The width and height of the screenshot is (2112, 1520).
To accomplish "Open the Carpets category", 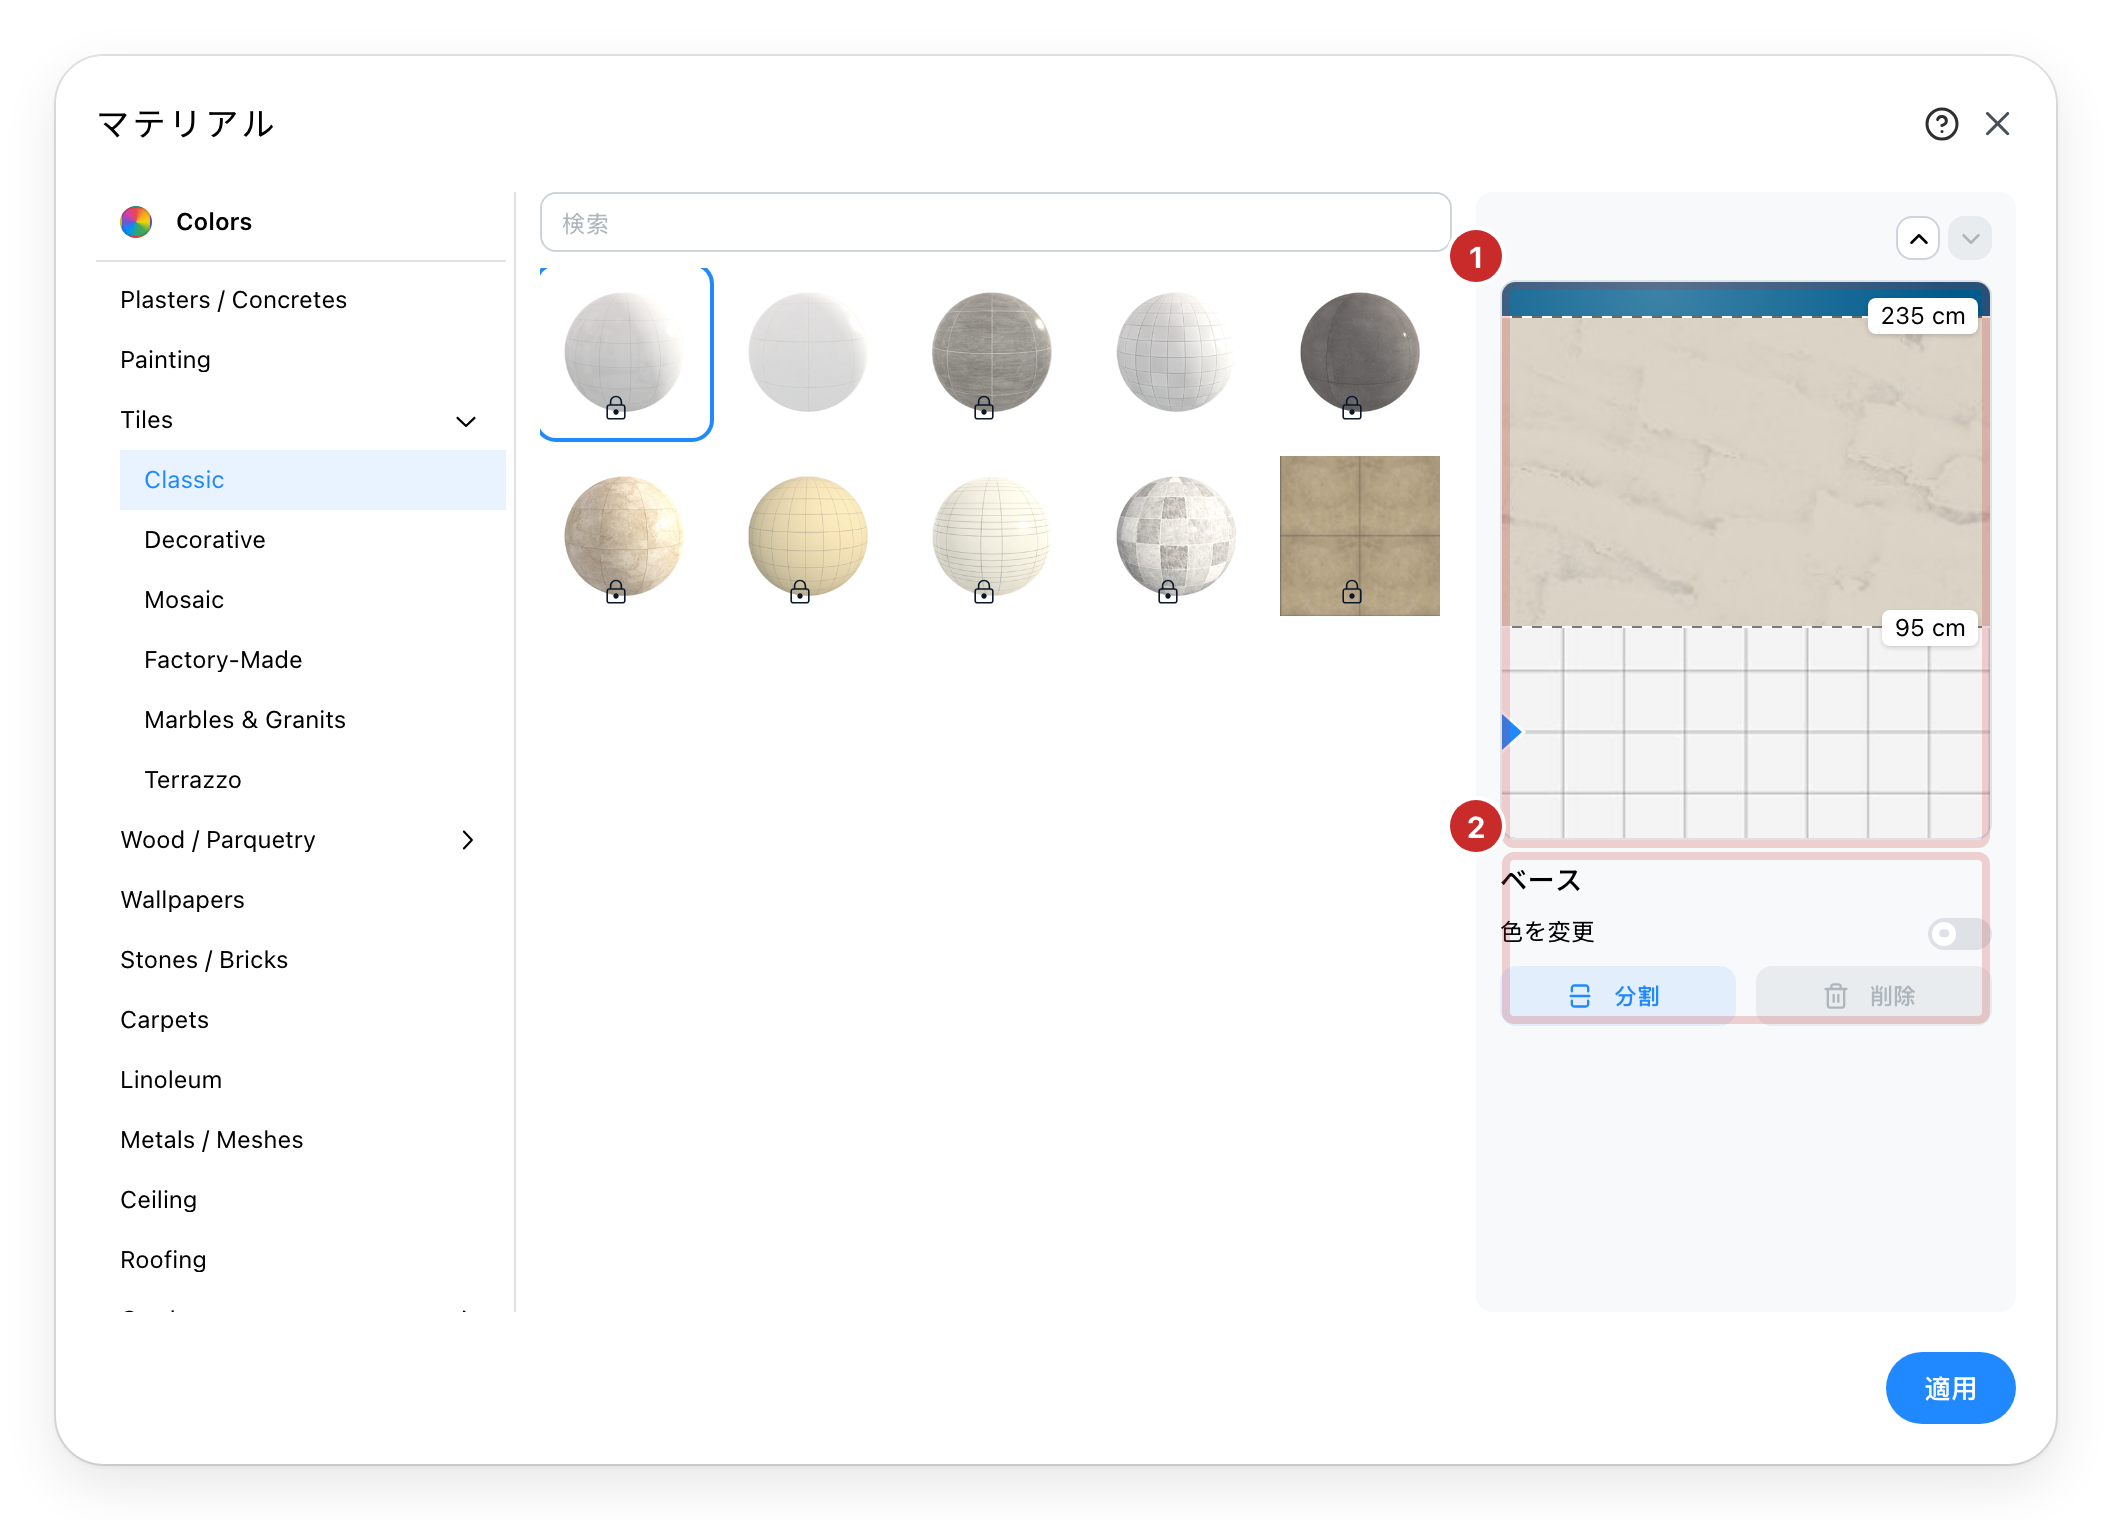I will point(165,1020).
